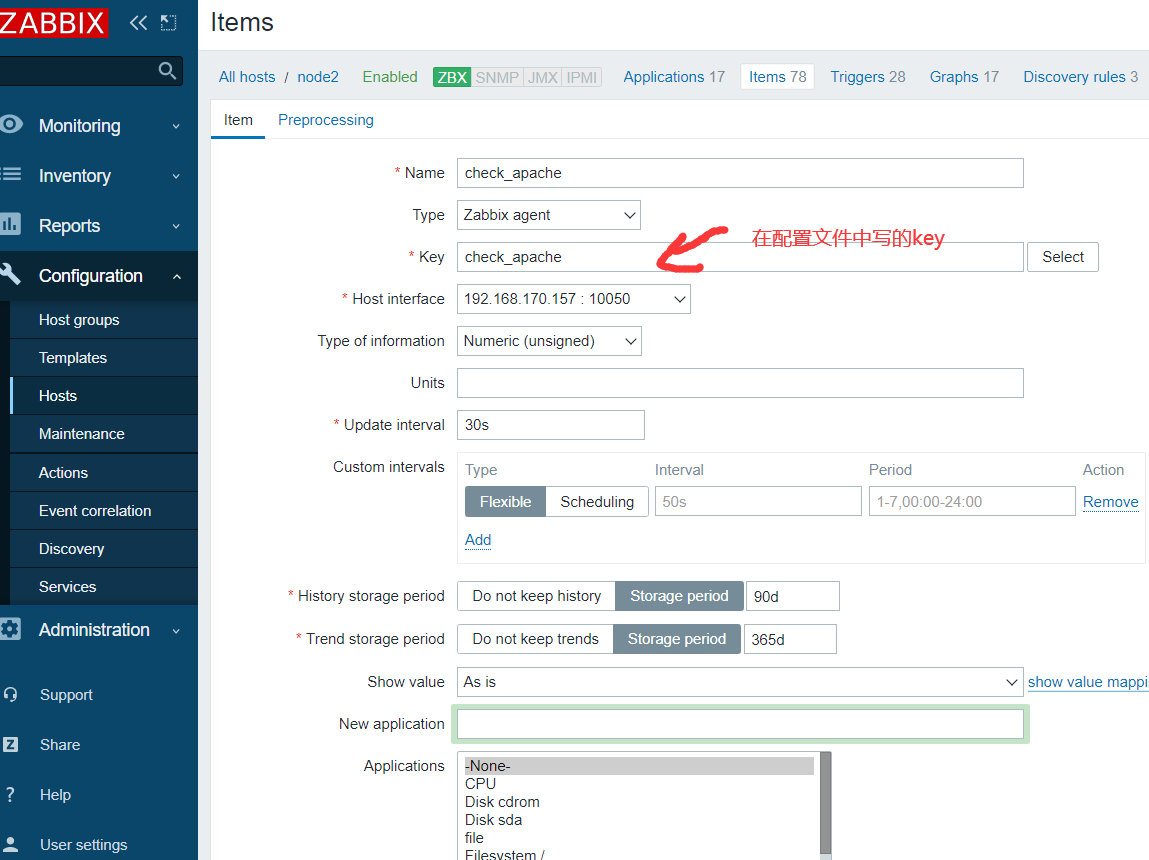Select Flexible custom interval type
This screenshot has width=1149, height=860.
pos(506,502)
